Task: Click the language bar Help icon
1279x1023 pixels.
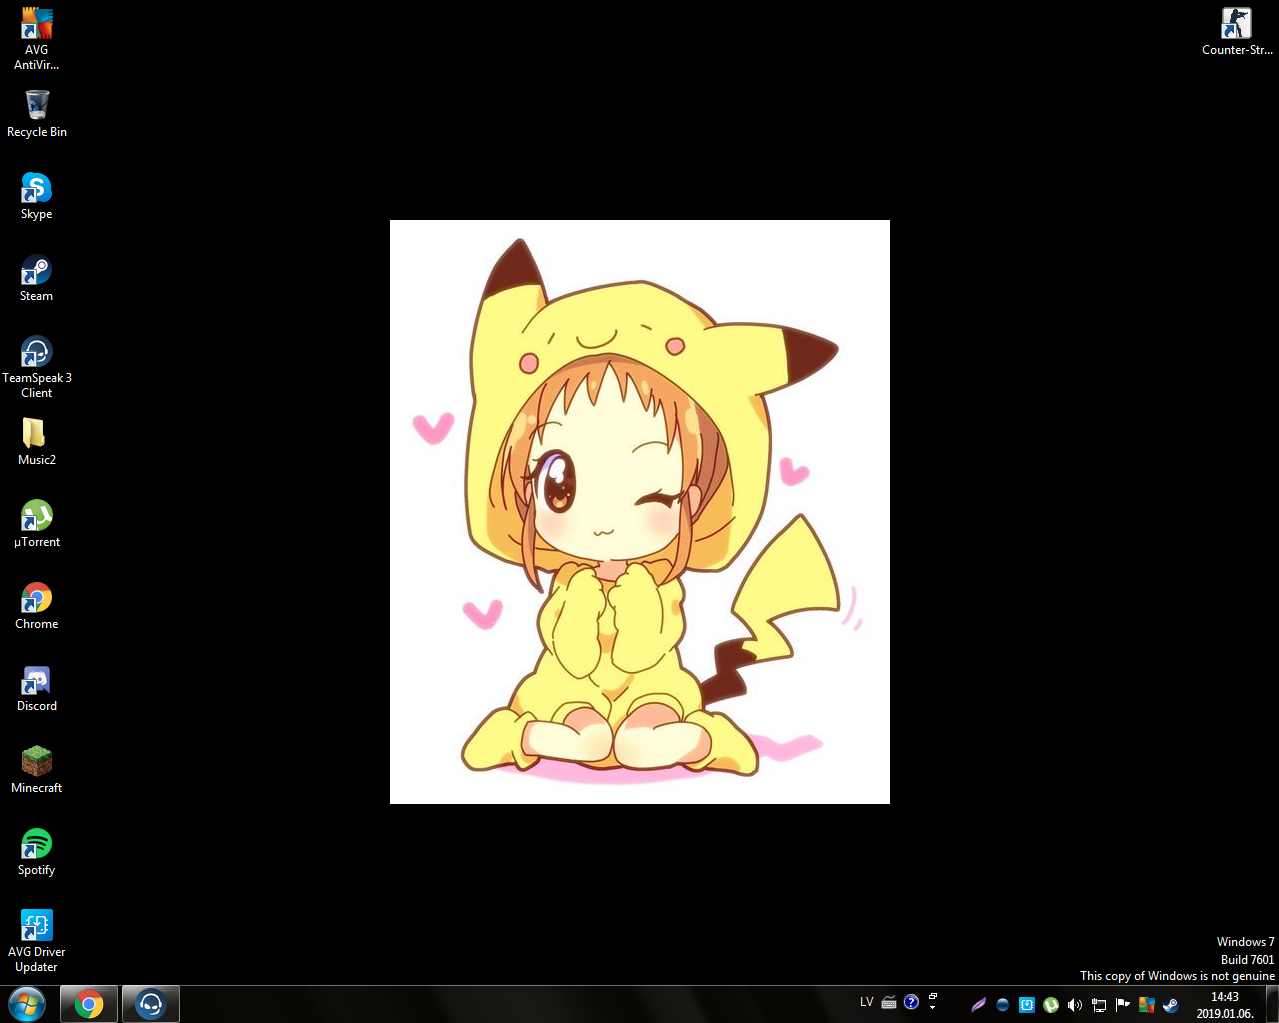Action: [911, 1002]
